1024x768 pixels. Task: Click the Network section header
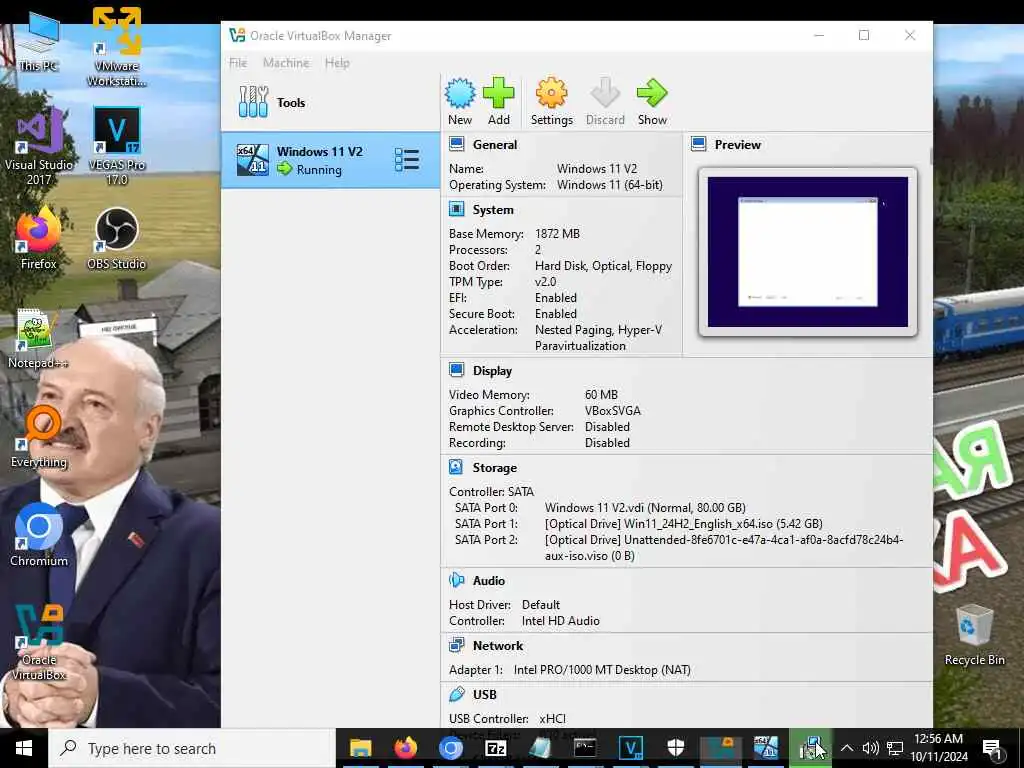[x=498, y=646]
